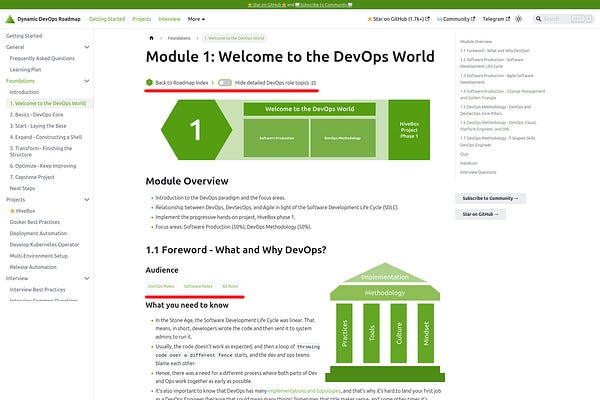600x400 pixels.
Task: Open Frequently Asked Questions in sidebar
Action: pyautogui.click(x=42, y=58)
